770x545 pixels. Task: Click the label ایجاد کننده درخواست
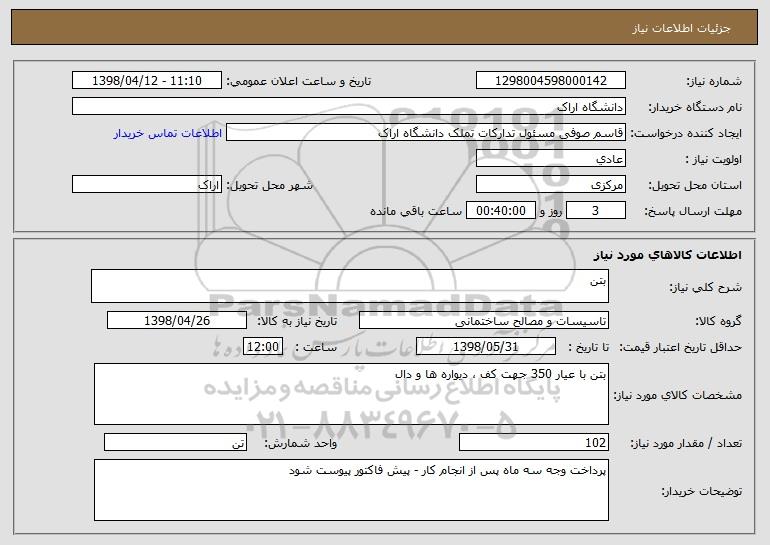(x=686, y=134)
